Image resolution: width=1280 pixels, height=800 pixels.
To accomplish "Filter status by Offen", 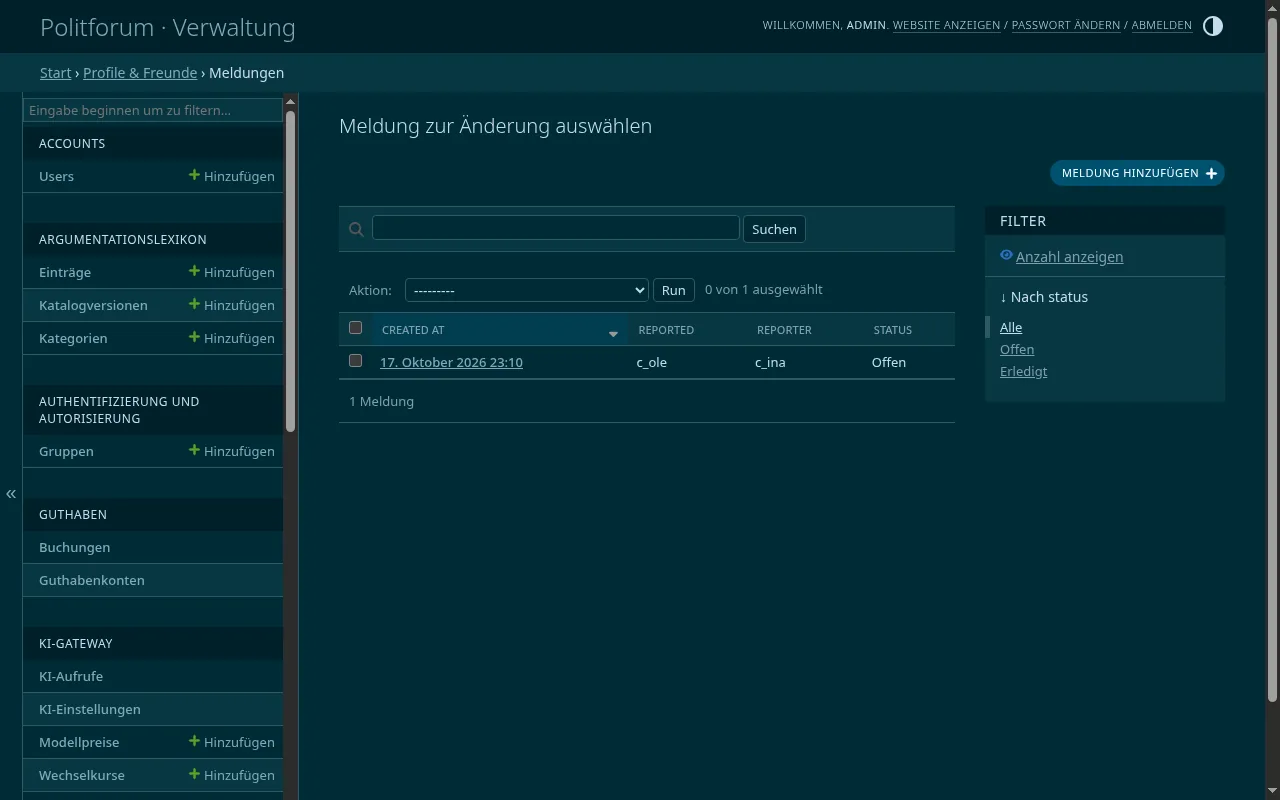I will tap(1017, 349).
